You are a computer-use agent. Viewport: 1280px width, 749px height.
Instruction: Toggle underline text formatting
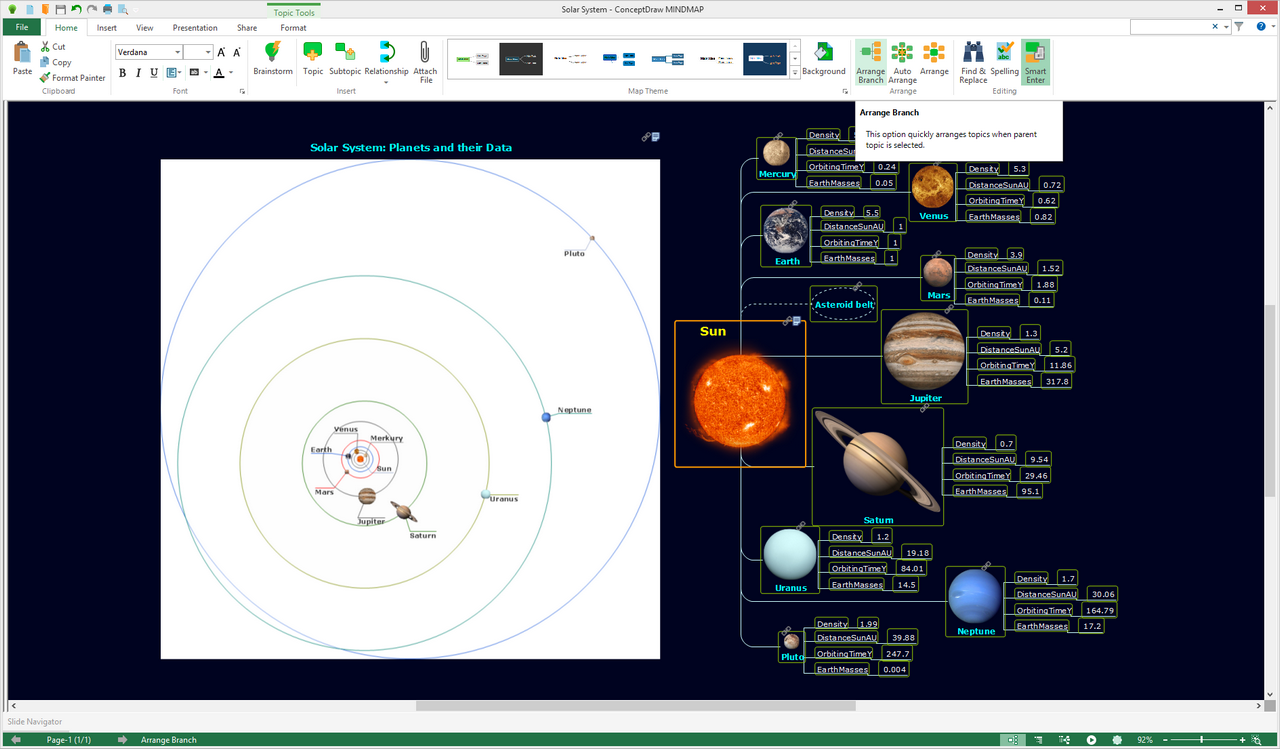(154, 73)
